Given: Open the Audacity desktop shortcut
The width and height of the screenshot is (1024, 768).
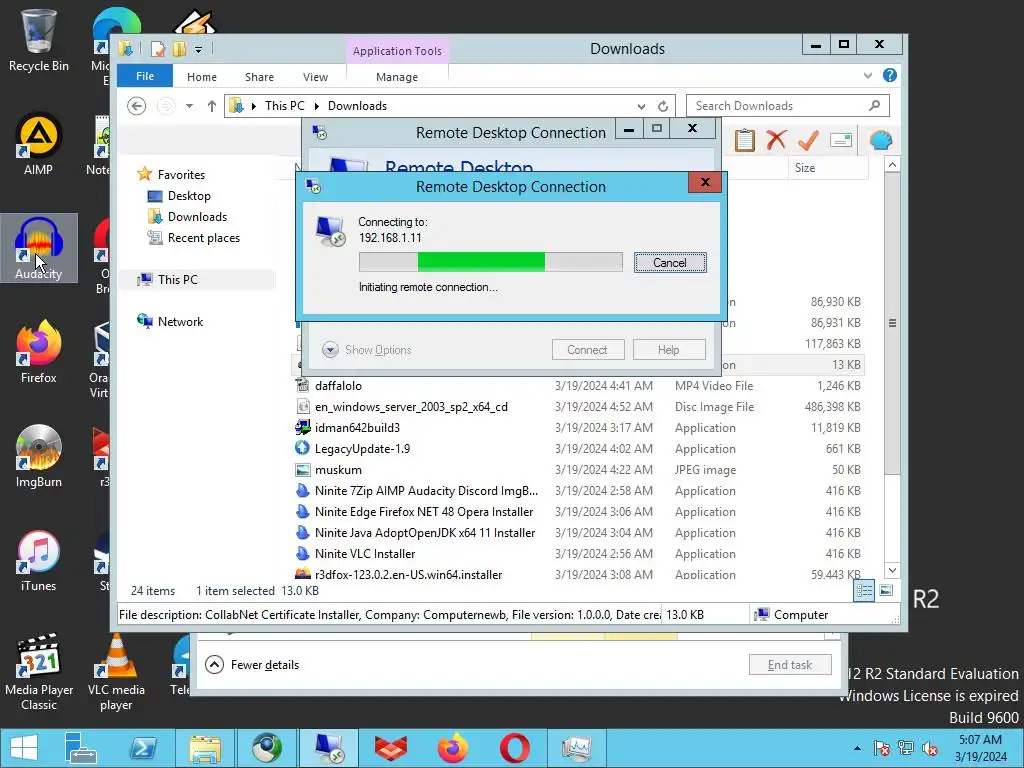Looking at the screenshot, I should pos(39,248).
